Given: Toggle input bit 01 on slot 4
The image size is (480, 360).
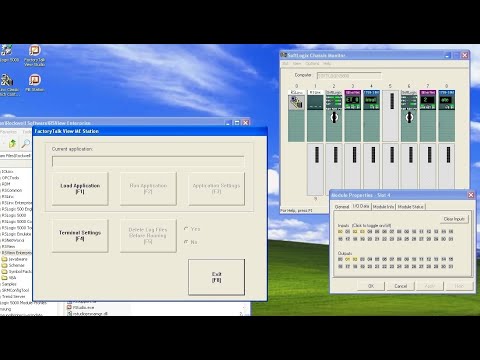Looking at the screenshot, I should [348, 232].
